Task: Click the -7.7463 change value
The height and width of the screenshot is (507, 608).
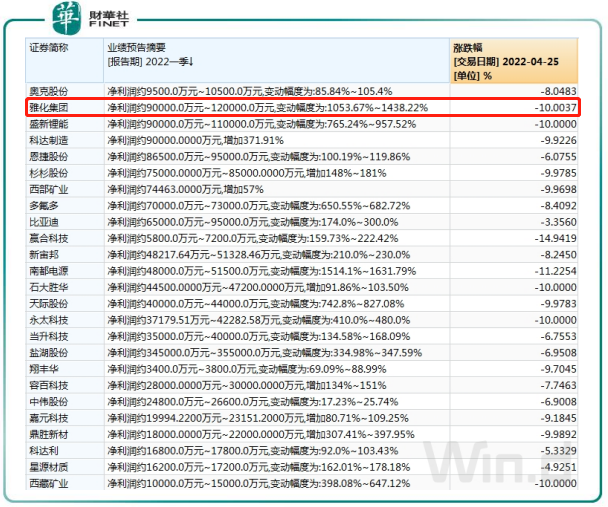Action: 558,386
